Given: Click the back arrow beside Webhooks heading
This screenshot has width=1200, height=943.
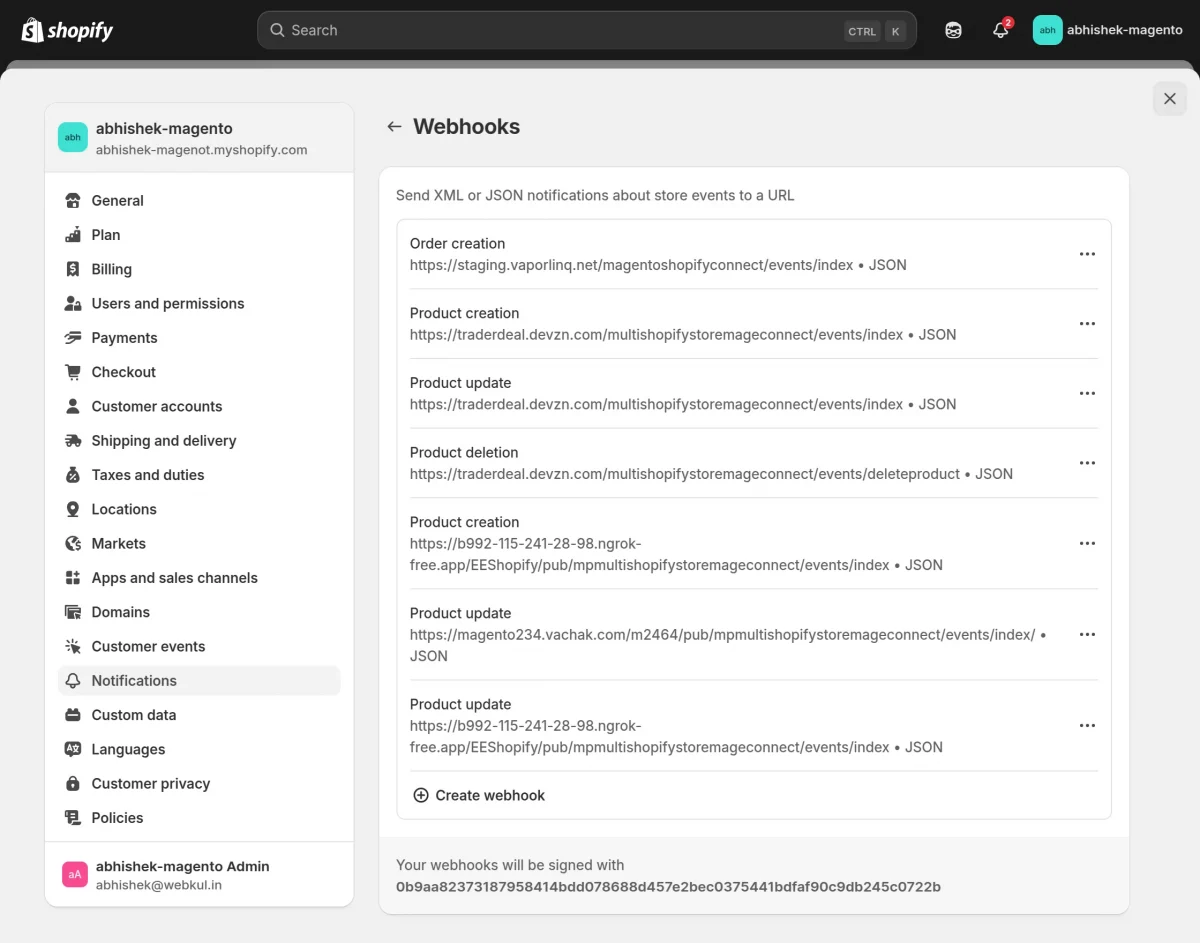Looking at the screenshot, I should pos(394,126).
